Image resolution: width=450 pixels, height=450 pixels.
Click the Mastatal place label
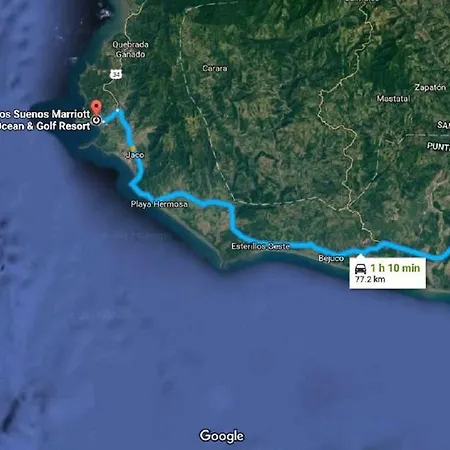pyautogui.click(x=393, y=99)
